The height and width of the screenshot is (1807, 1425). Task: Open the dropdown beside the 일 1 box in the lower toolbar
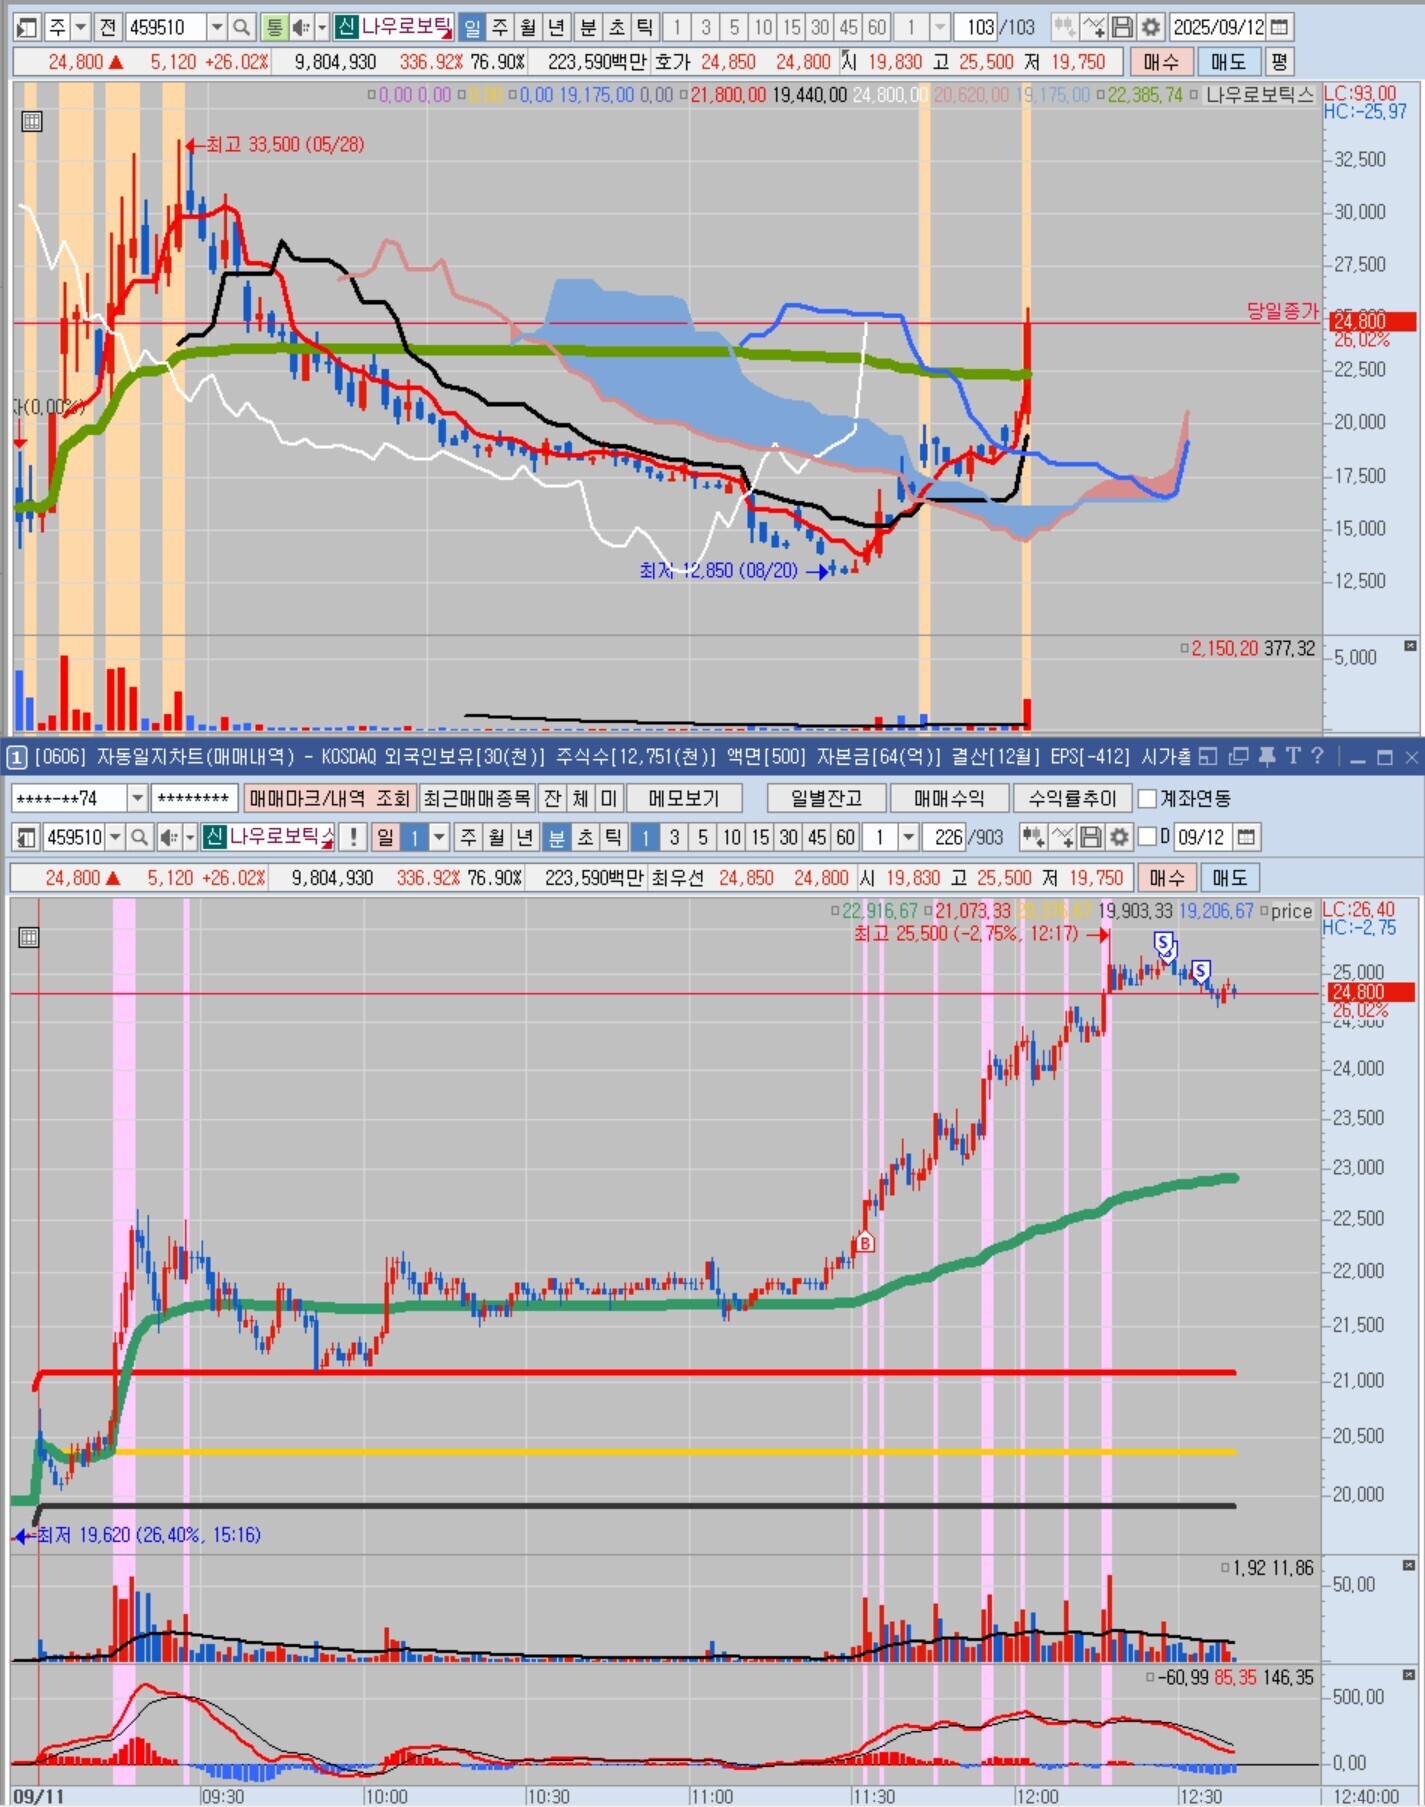(438, 837)
